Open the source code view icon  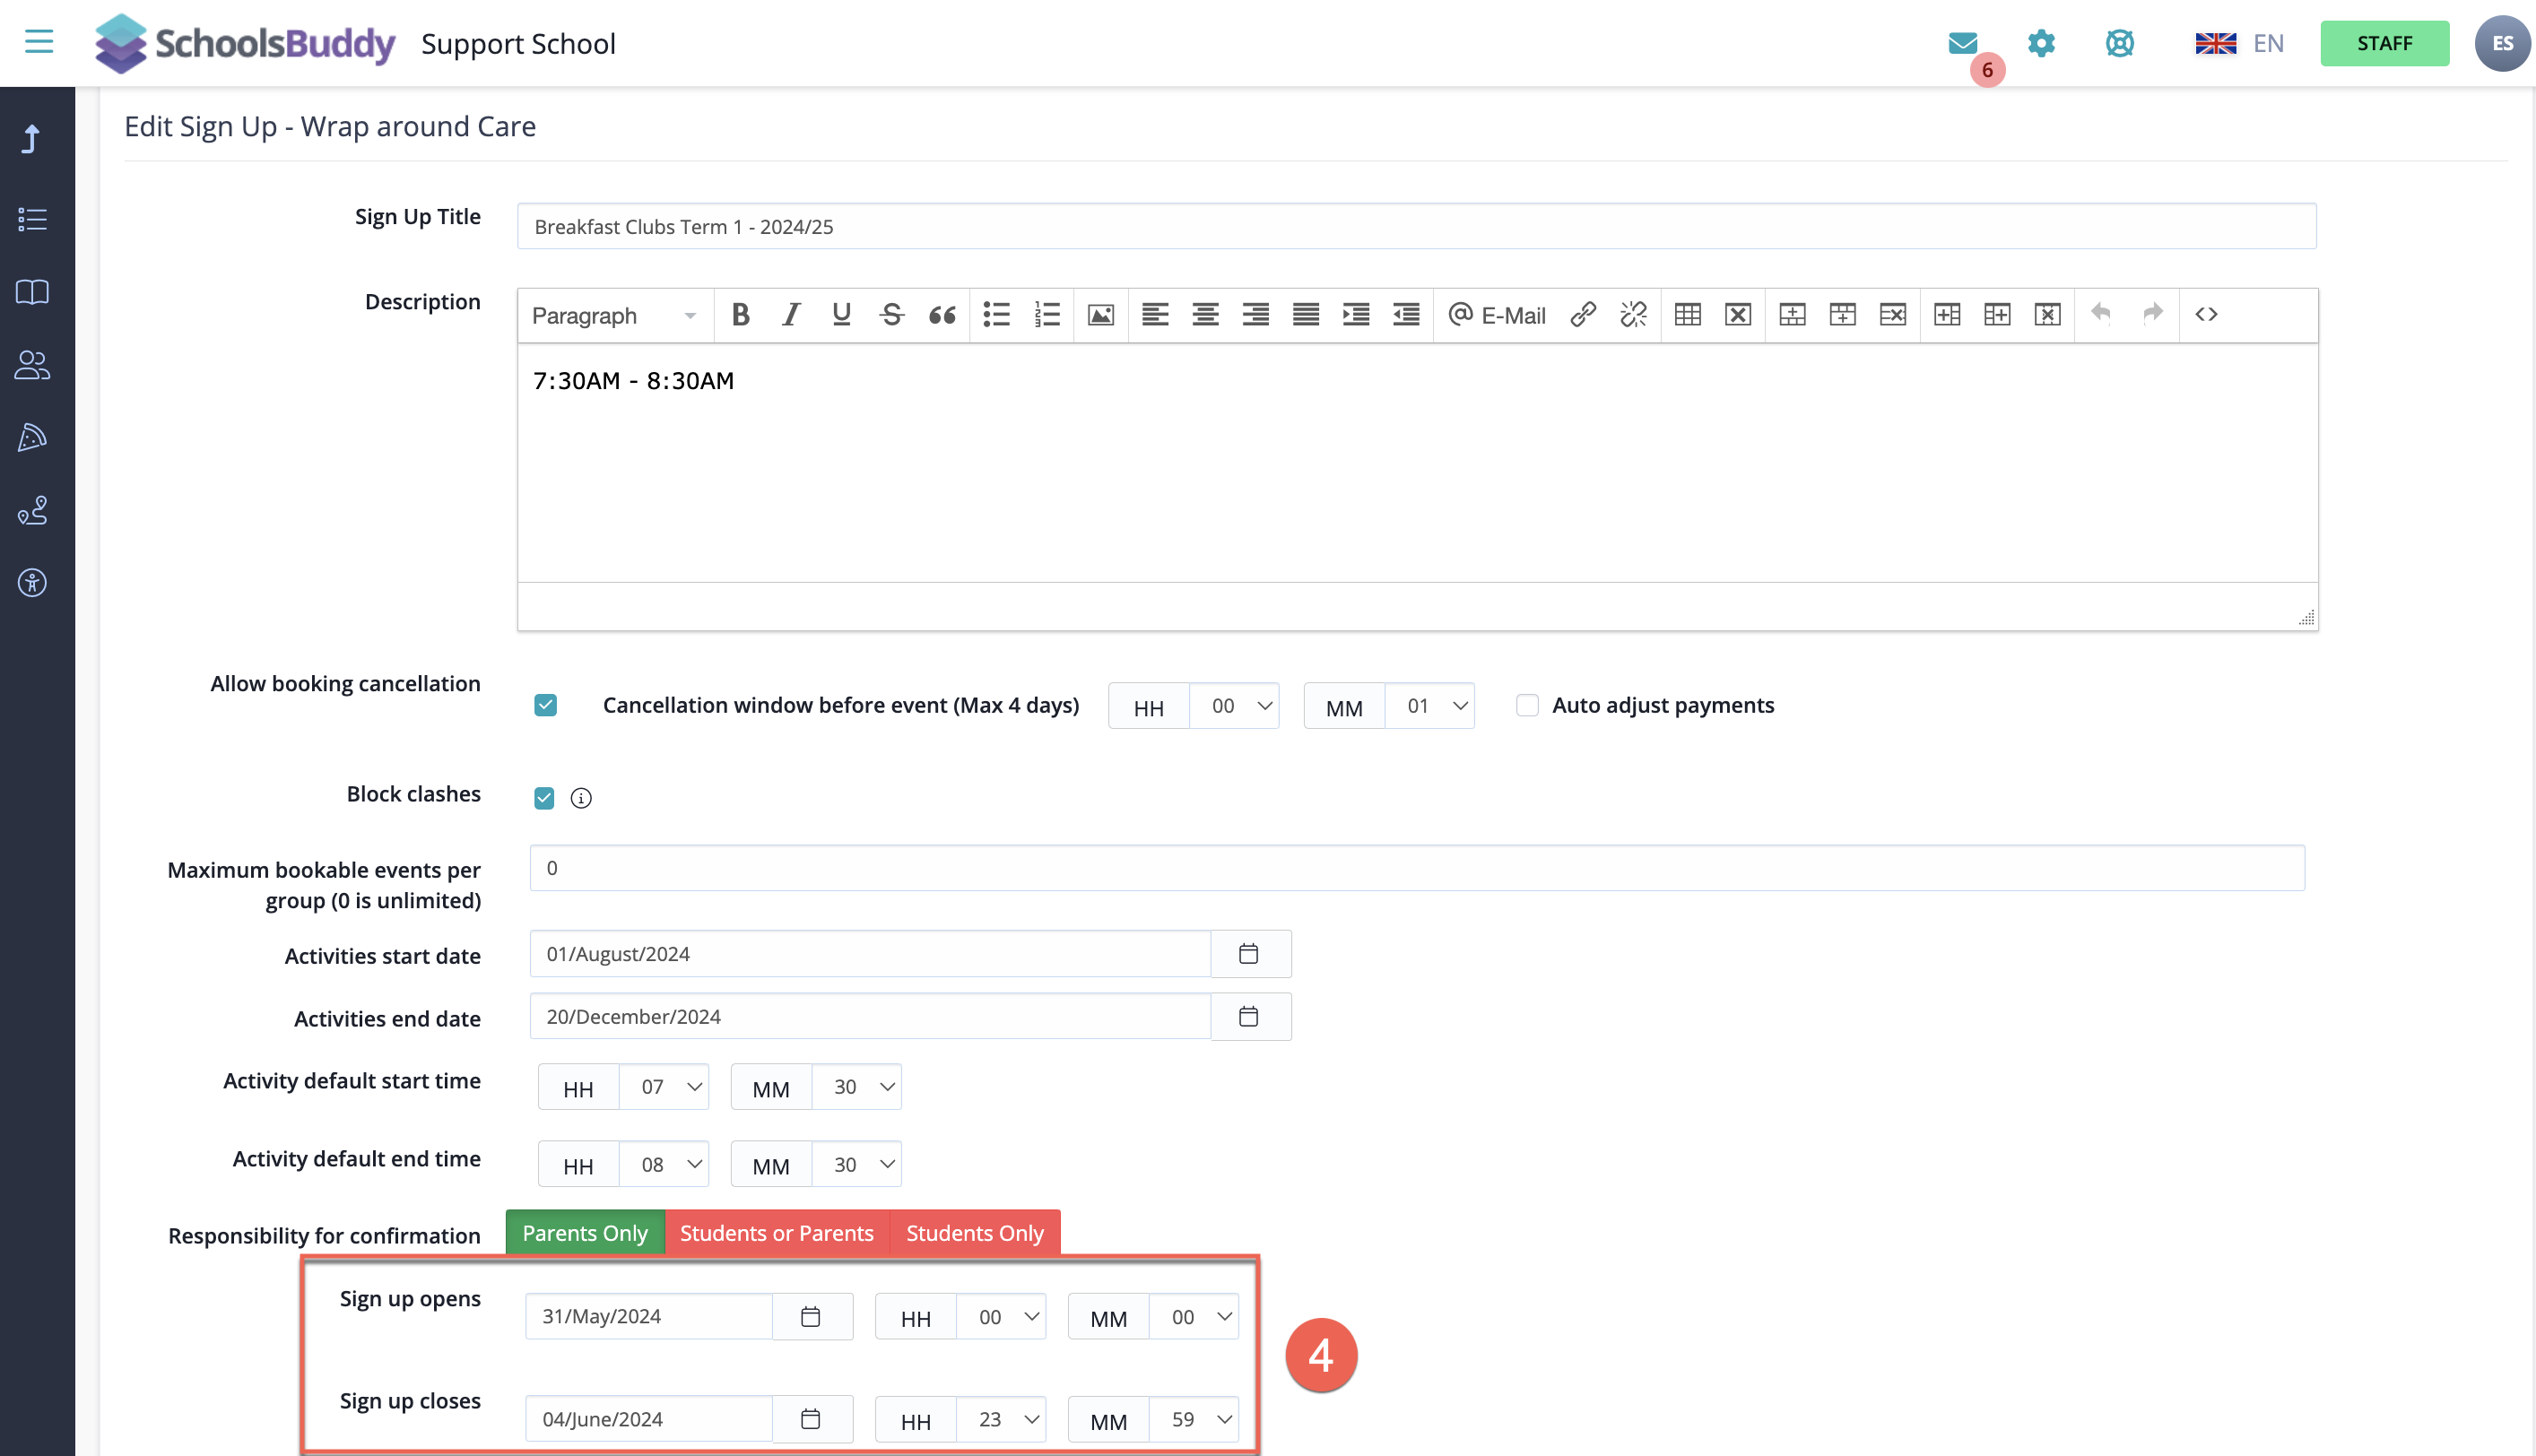(x=2206, y=315)
